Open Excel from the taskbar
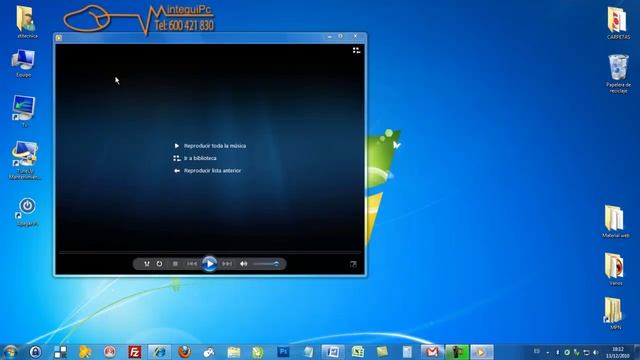640x360 pixels. pos(358,352)
